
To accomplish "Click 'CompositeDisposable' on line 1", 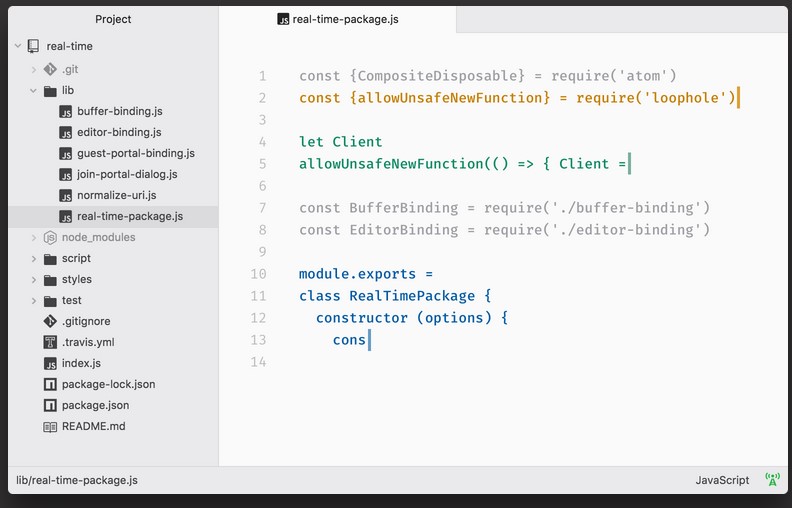I will (437, 76).
